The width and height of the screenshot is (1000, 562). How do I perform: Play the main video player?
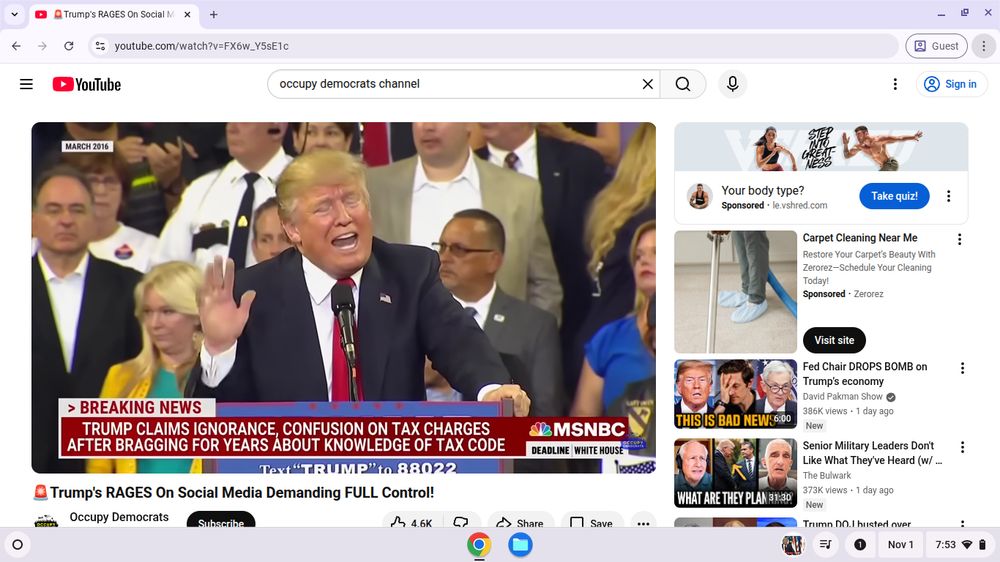344,297
